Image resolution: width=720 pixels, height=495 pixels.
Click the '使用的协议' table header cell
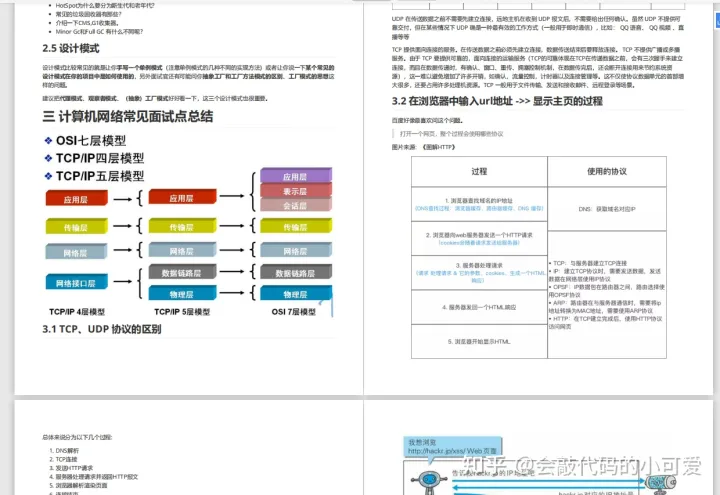(x=607, y=171)
